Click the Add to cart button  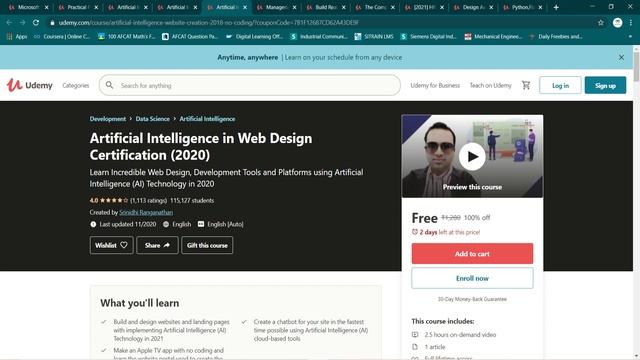[x=472, y=253]
